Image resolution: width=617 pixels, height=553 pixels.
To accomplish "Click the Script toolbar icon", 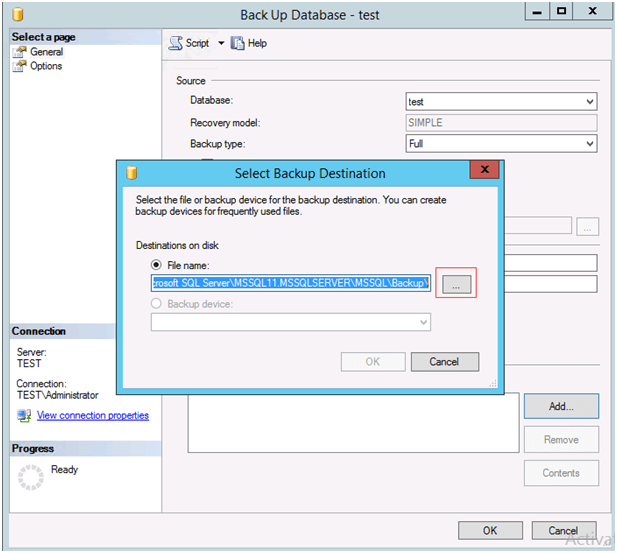I will [176, 43].
